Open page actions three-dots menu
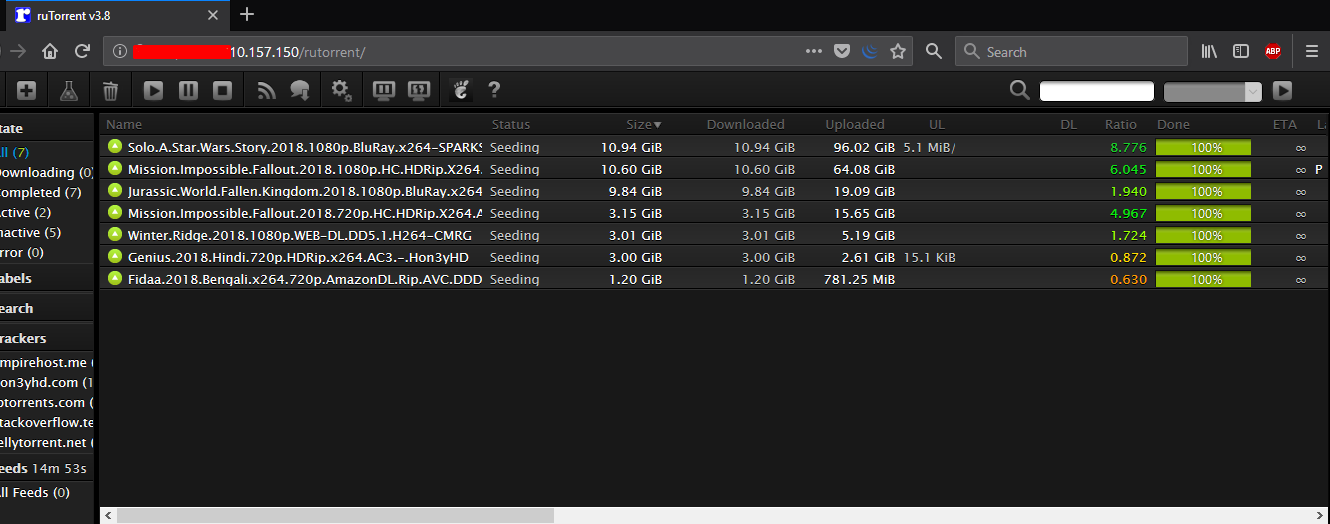This screenshot has height=524, width=1330. point(814,51)
